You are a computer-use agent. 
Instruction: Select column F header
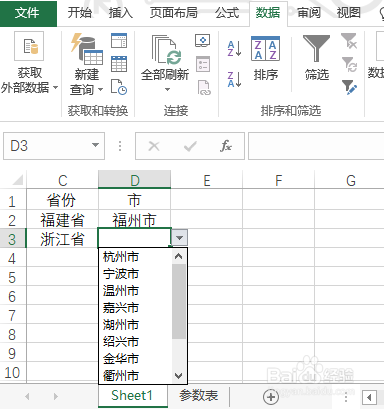(279, 180)
